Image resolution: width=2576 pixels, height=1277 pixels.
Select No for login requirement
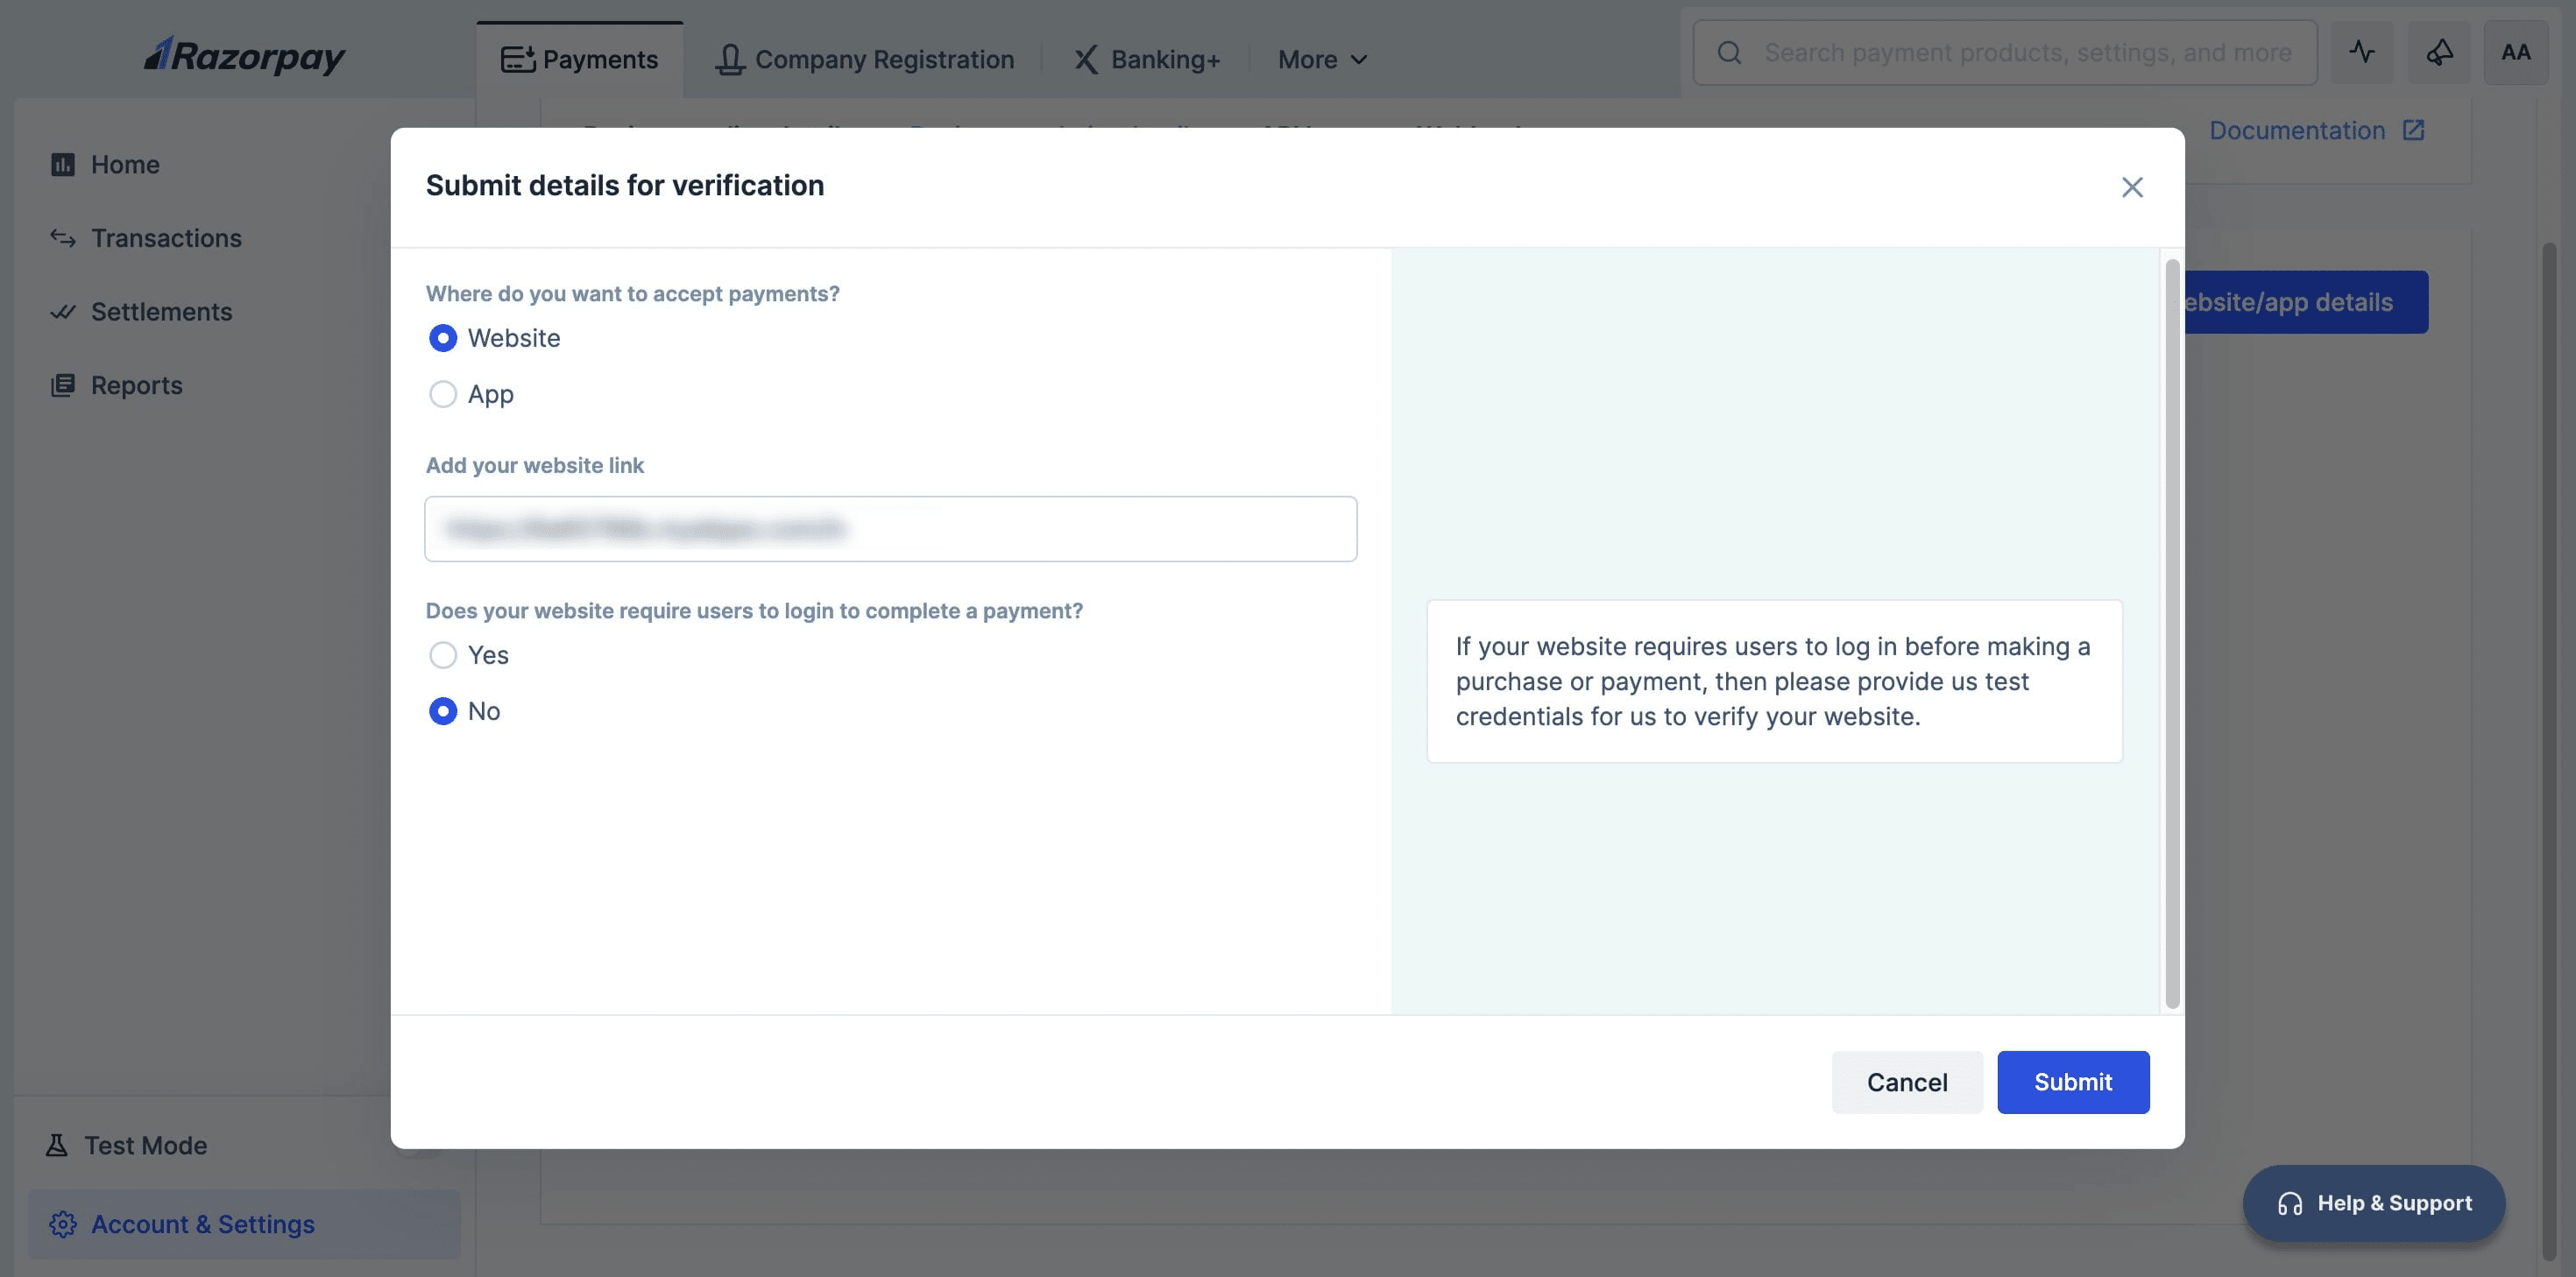pyautogui.click(x=443, y=711)
